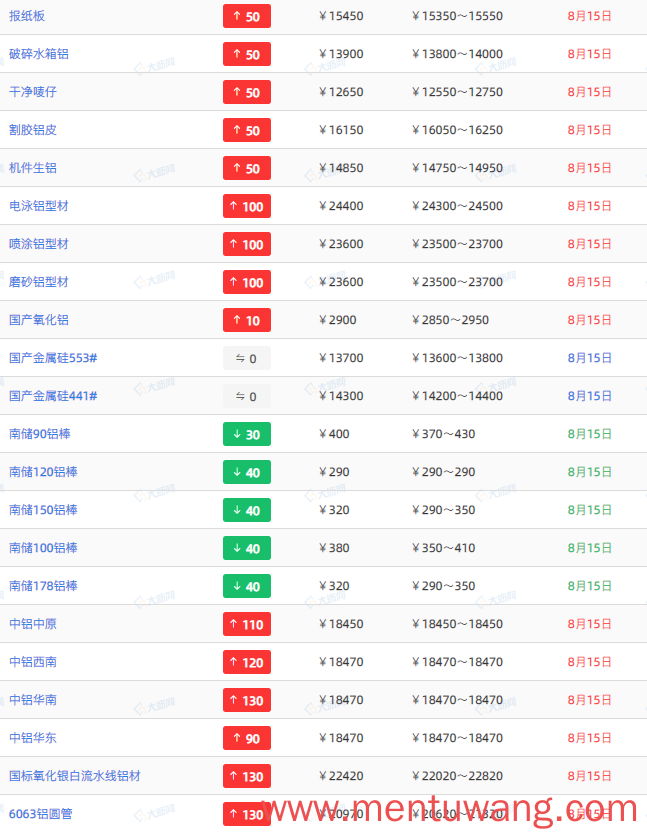Open the 中铝华东 product link
647x839 pixels.
pyautogui.click(x=33, y=738)
